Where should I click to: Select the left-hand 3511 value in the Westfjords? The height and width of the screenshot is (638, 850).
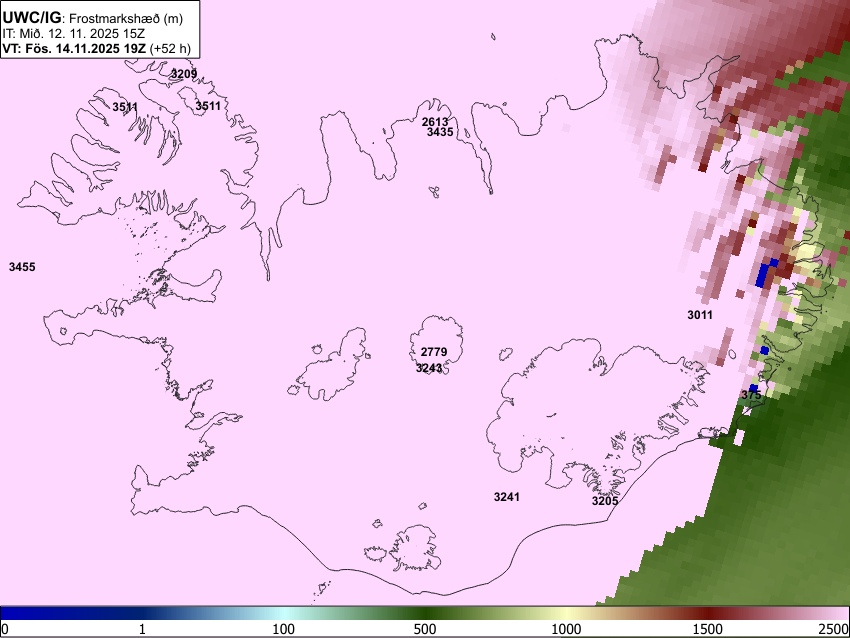[x=125, y=107]
